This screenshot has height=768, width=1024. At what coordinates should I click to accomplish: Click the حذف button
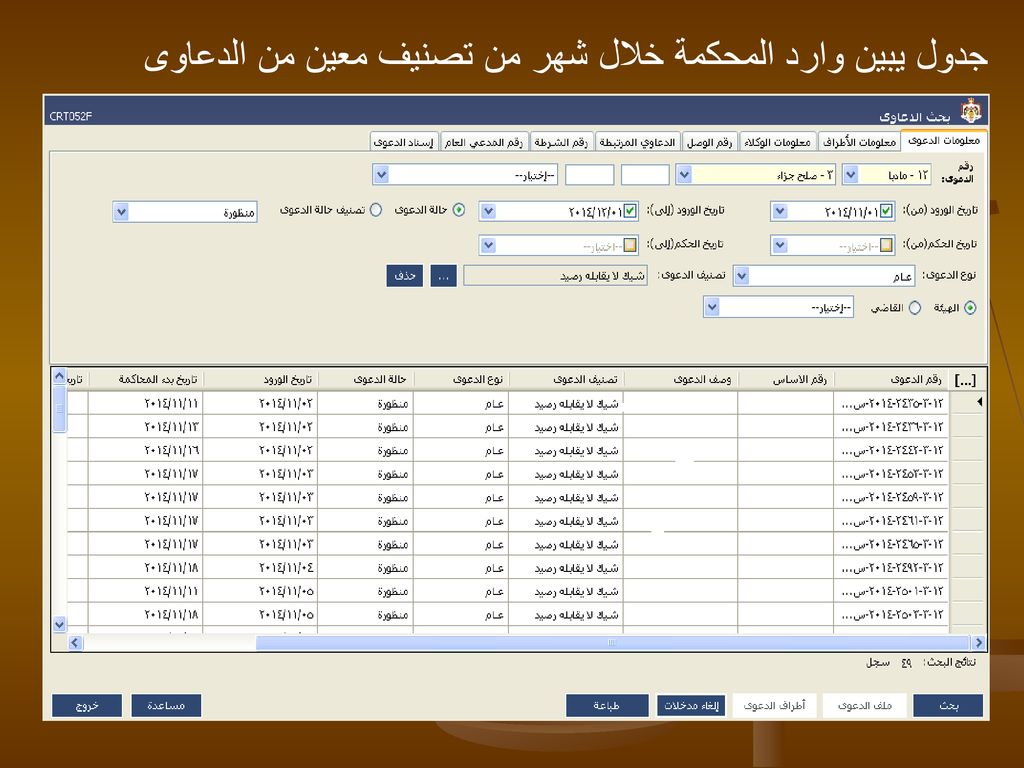pos(405,276)
